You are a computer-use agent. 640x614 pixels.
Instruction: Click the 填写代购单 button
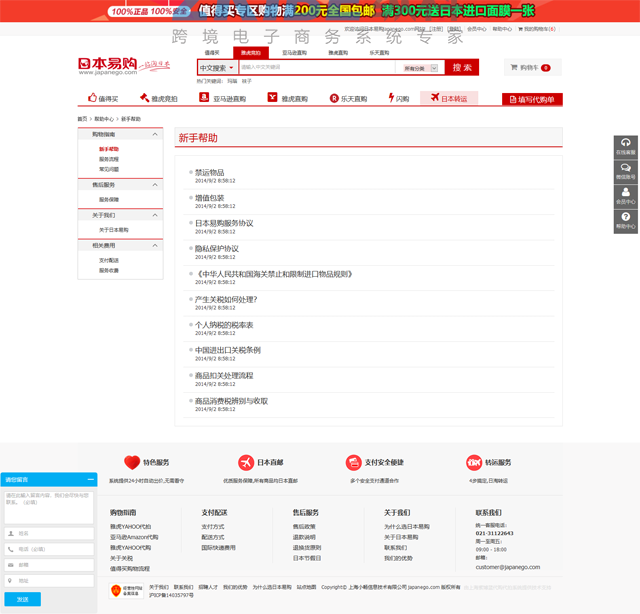click(x=532, y=100)
